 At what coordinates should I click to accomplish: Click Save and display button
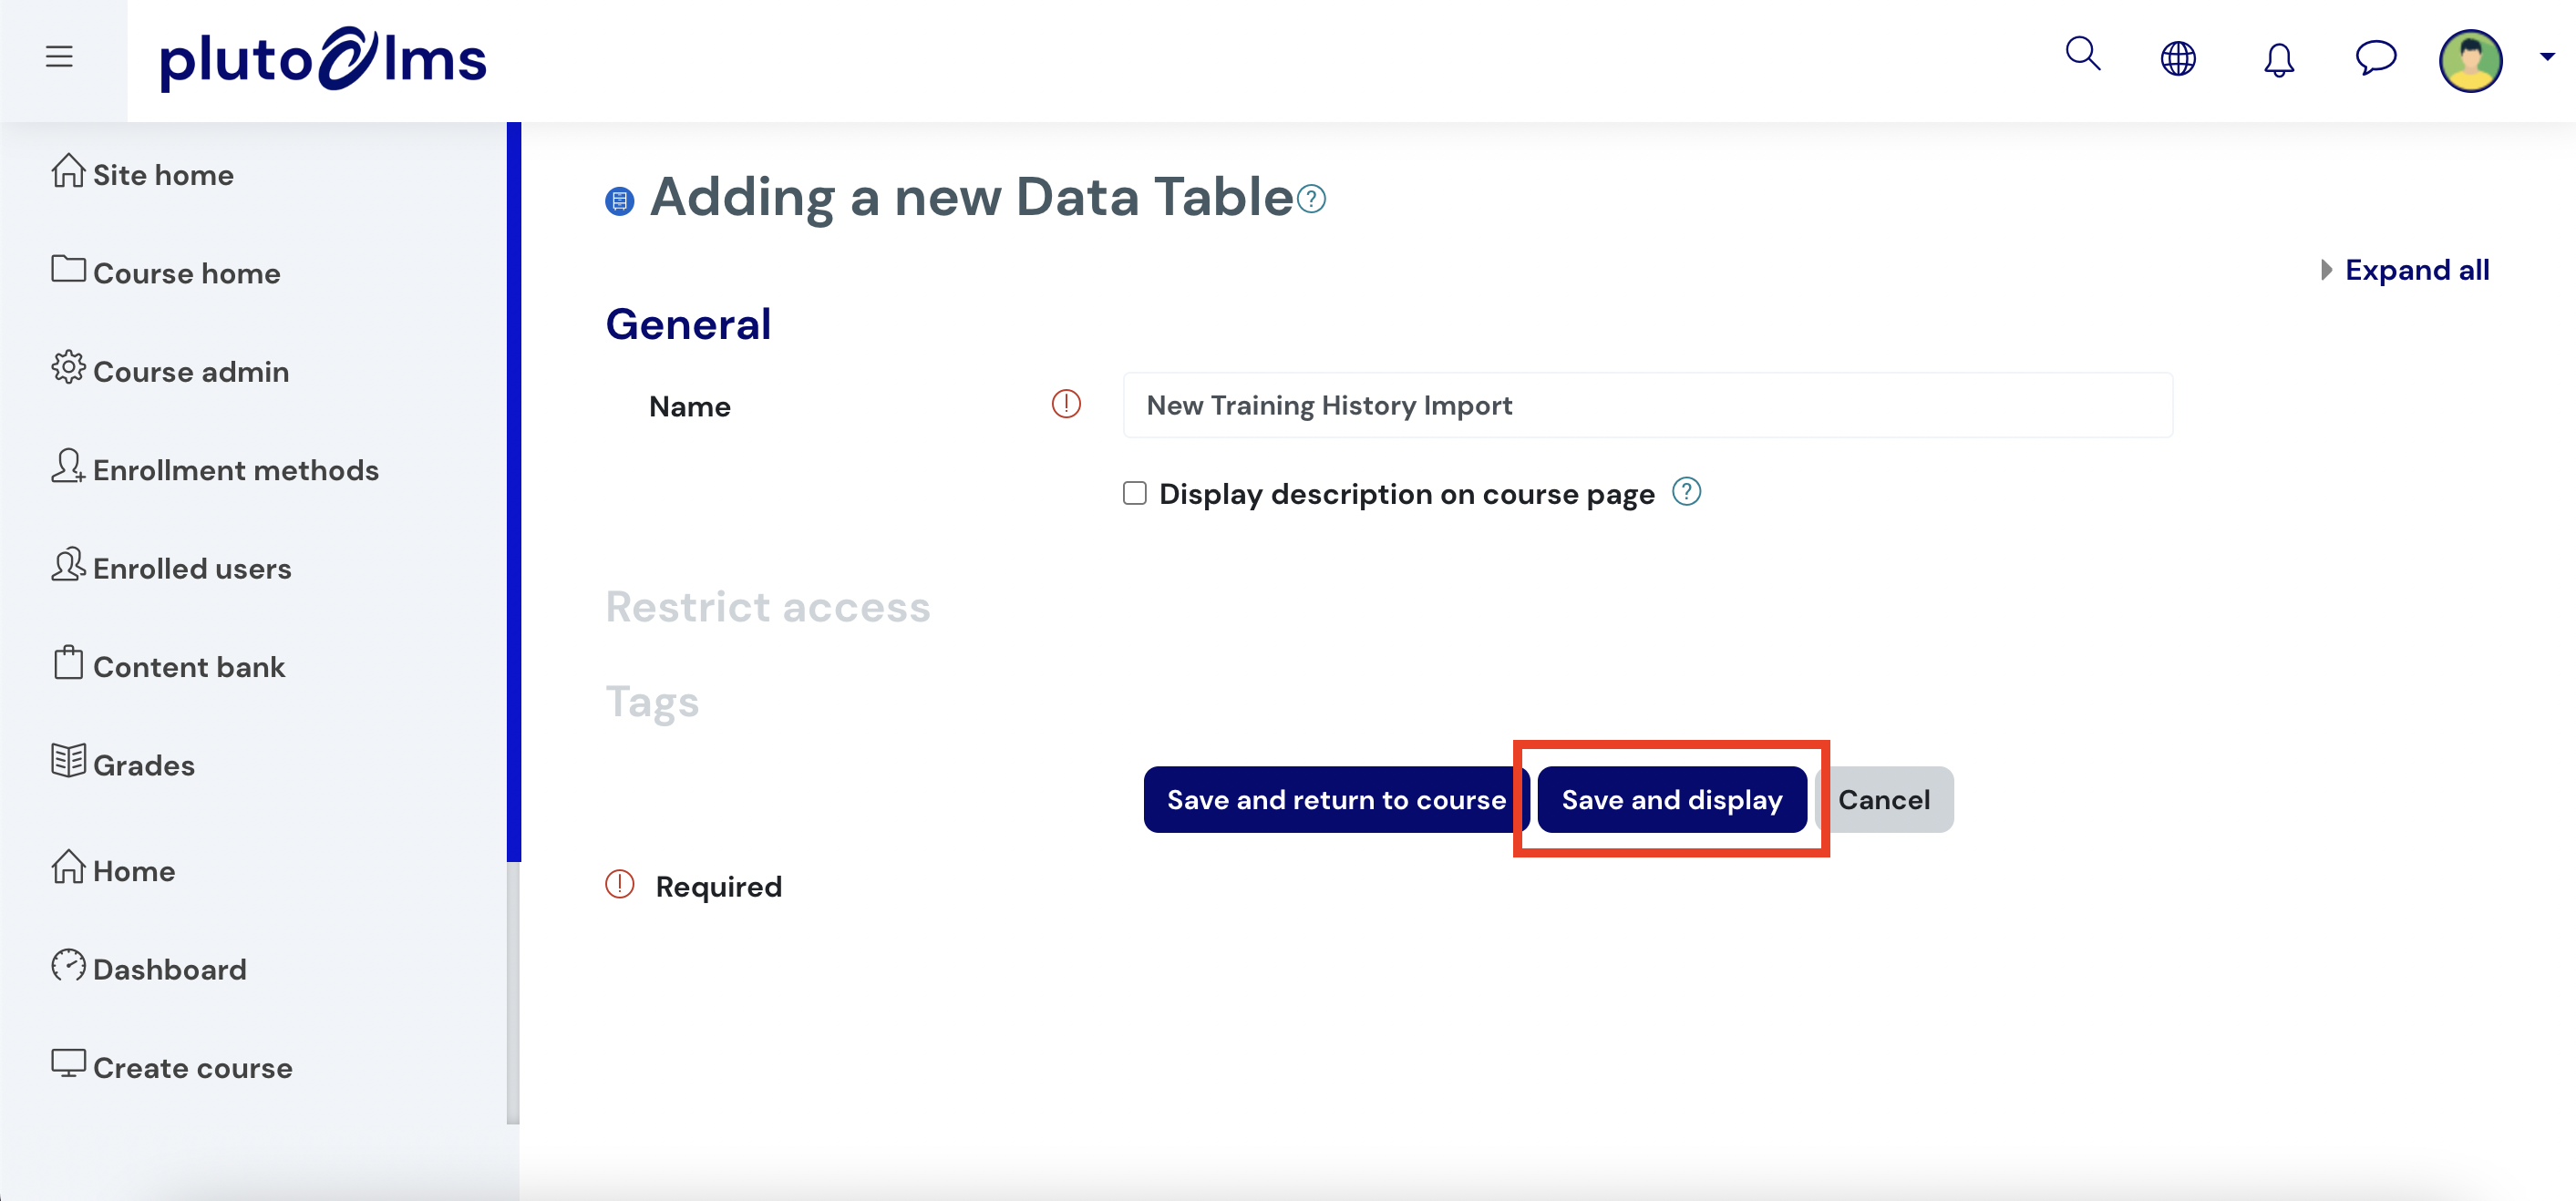(1672, 799)
